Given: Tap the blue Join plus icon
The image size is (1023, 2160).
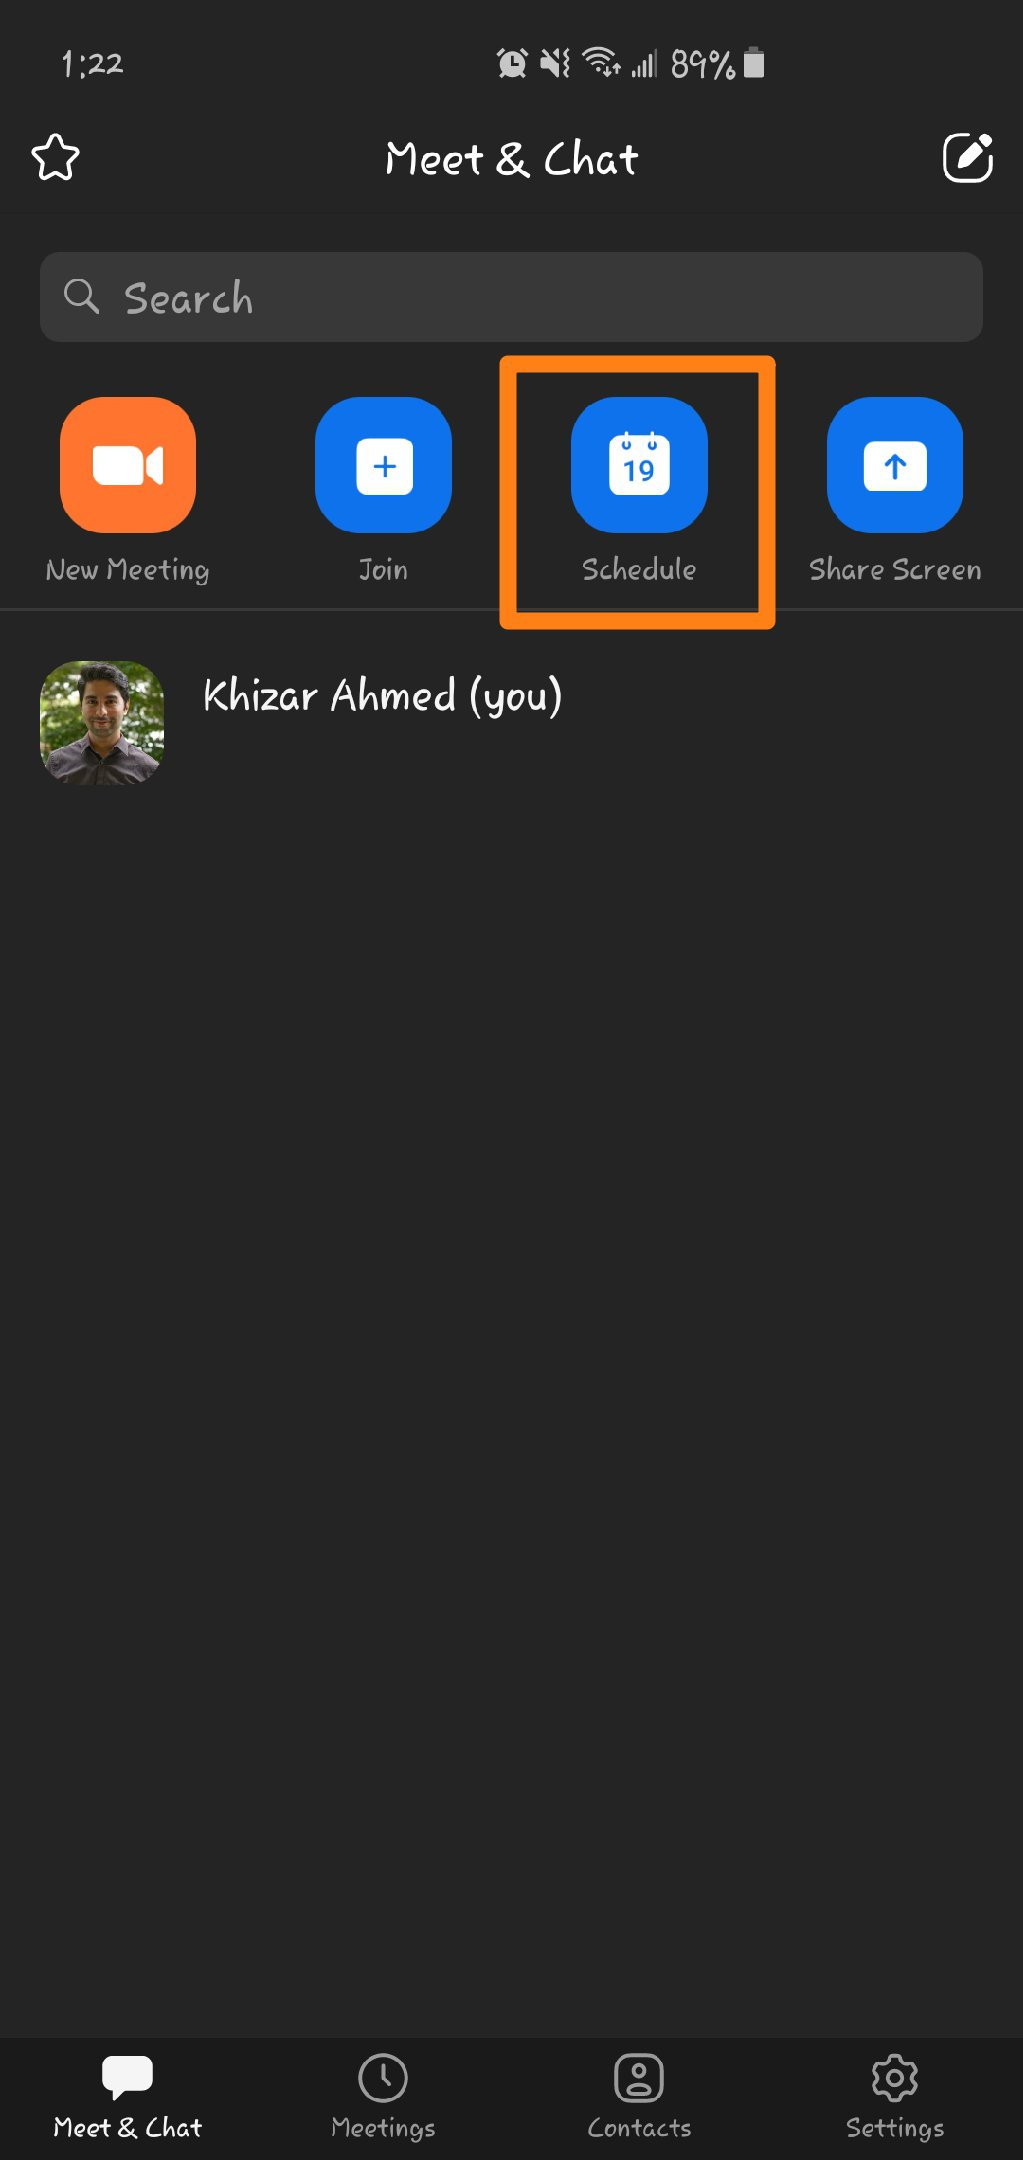Looking at the screenshot, I should point(384,465).
